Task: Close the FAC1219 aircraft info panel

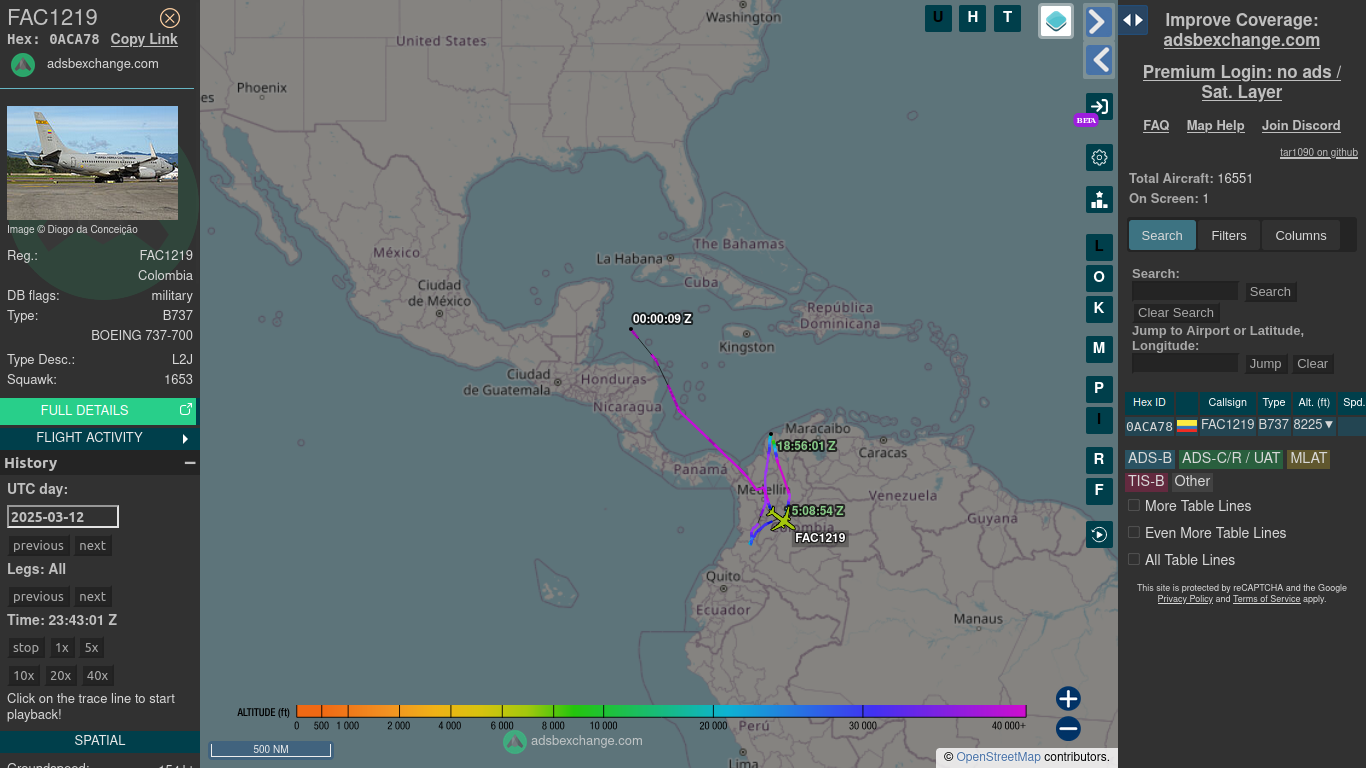Action: pyautogui.click(x=170, y=18)
